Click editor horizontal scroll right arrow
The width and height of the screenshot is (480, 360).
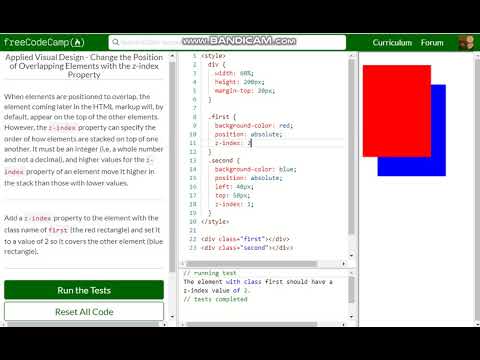[x=344, y=264]
